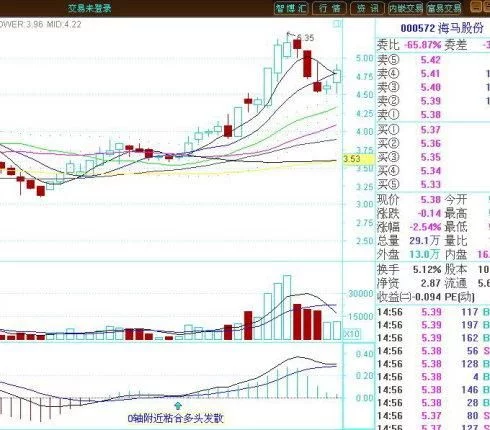Screen dimensions: 490x430
Task: Open the 资讯 tab
Action: (x=367, y=8)
